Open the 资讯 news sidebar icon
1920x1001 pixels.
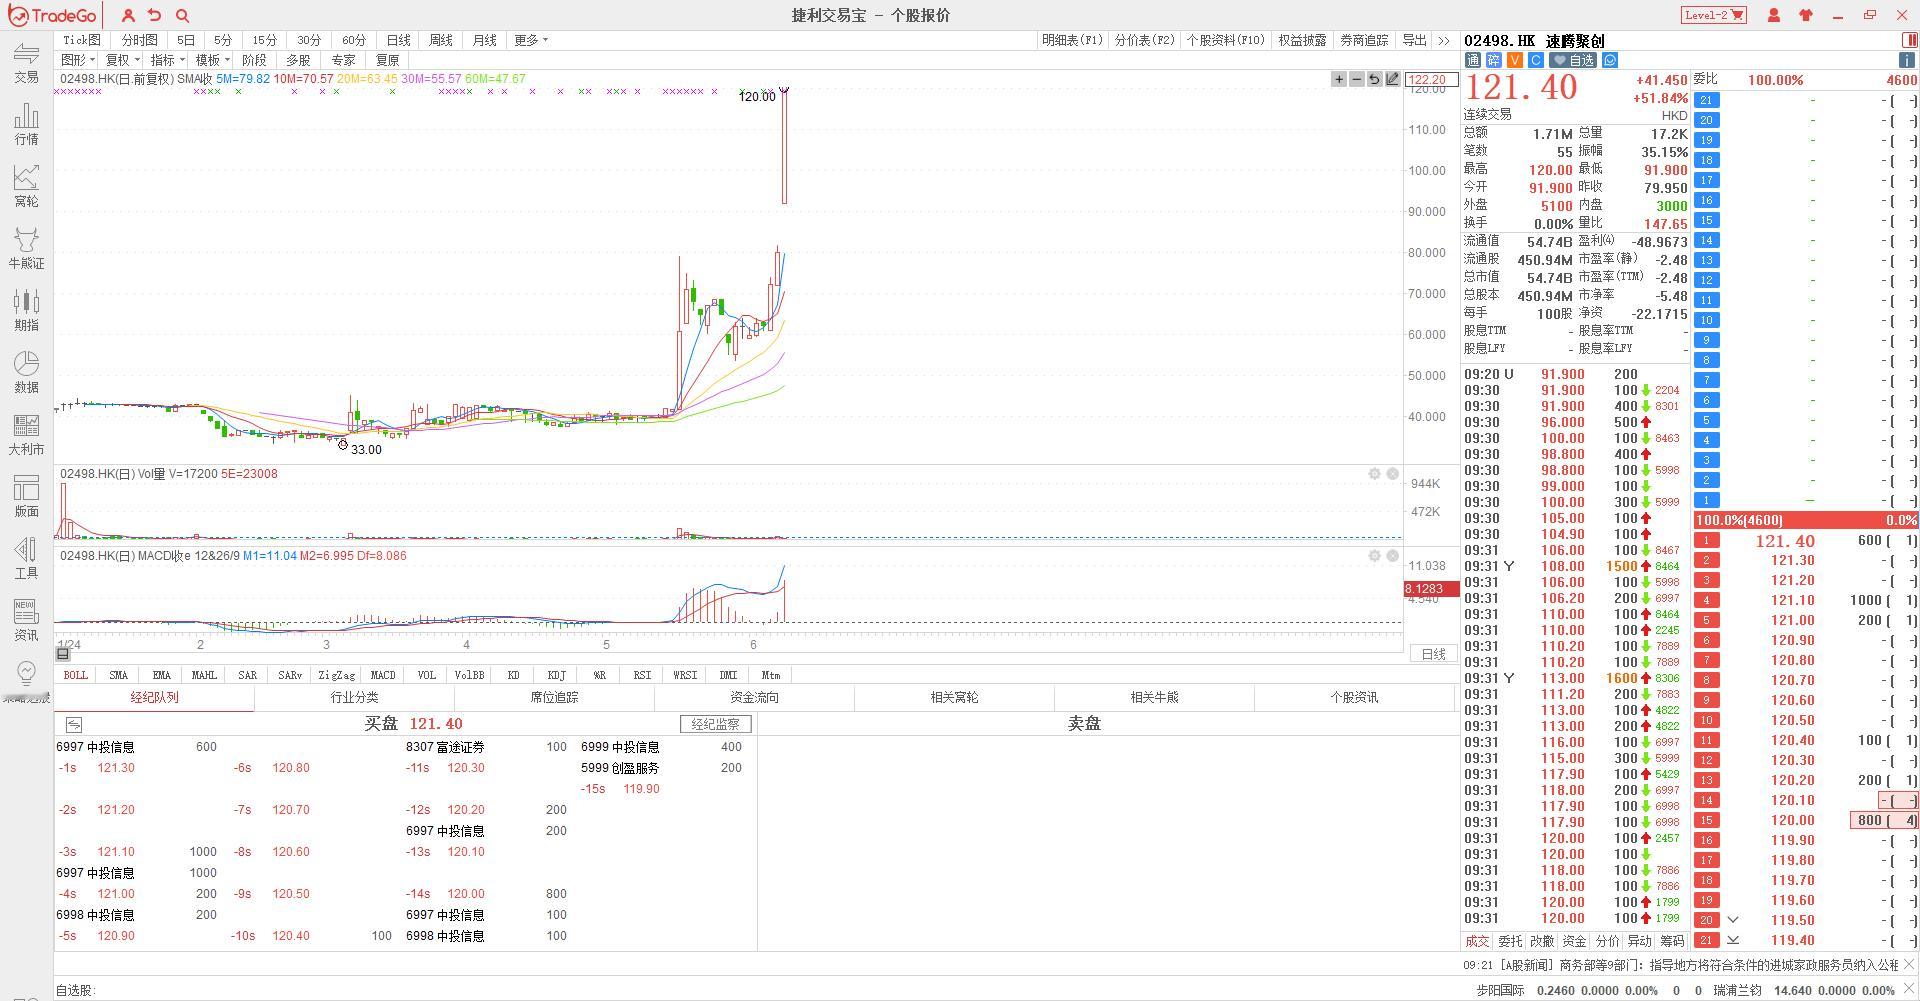[x=26, y=620]
